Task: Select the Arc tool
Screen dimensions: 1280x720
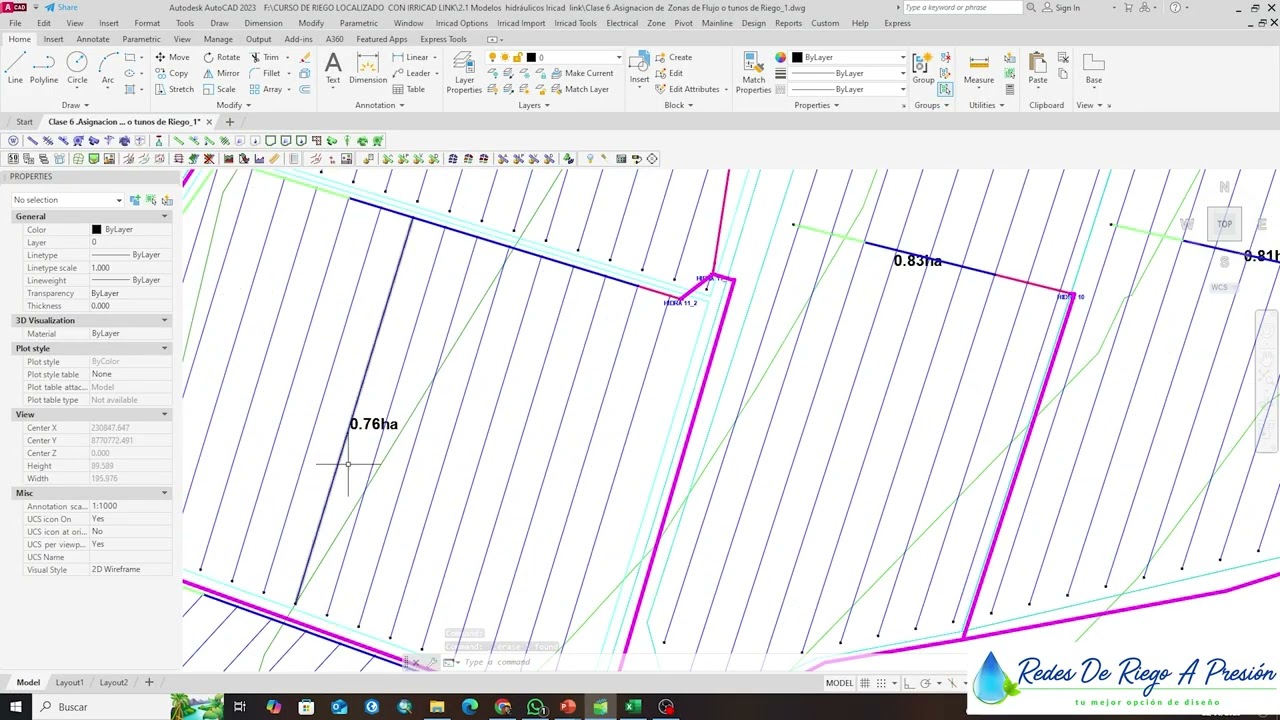Action: [x=107, y=68]
